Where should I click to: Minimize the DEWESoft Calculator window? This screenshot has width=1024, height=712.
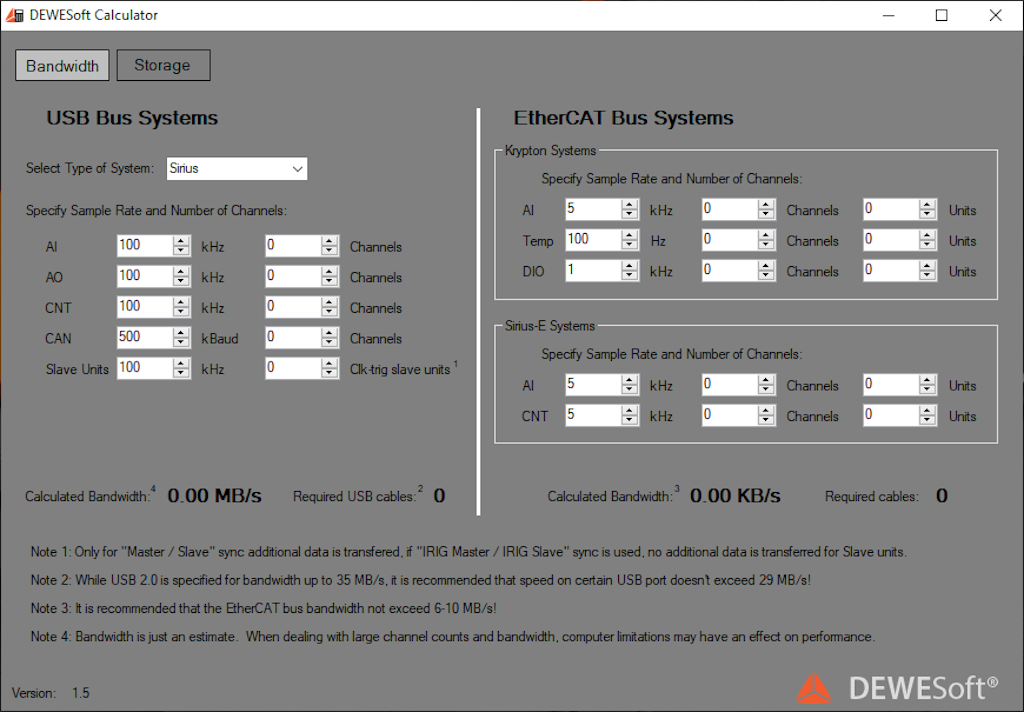click(x=888, y=15)
